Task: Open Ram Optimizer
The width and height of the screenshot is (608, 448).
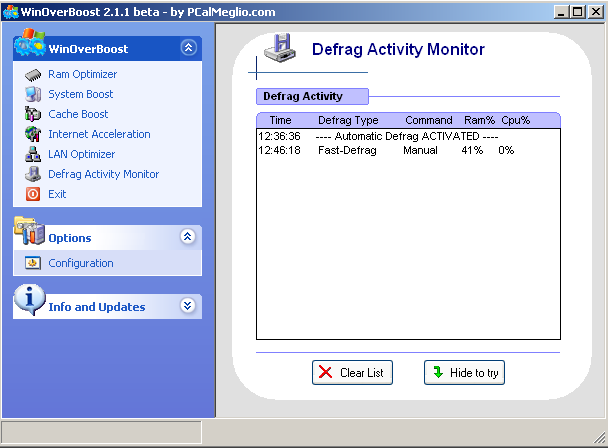Action: 82,74
